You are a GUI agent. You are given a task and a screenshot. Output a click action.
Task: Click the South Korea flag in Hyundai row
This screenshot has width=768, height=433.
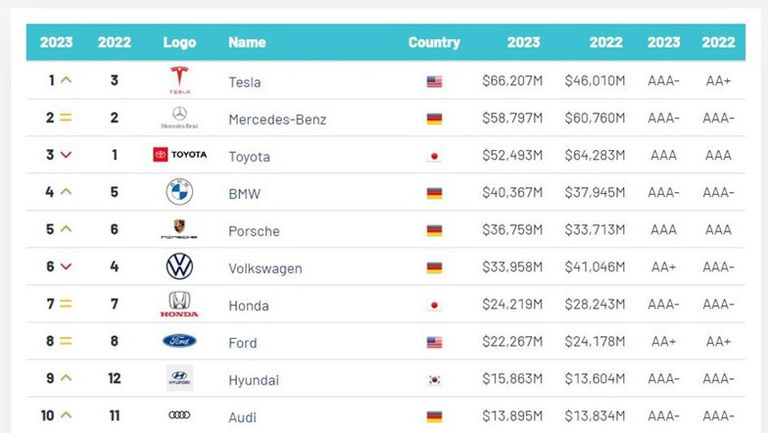pyautogui.click(x=434, y=380)
